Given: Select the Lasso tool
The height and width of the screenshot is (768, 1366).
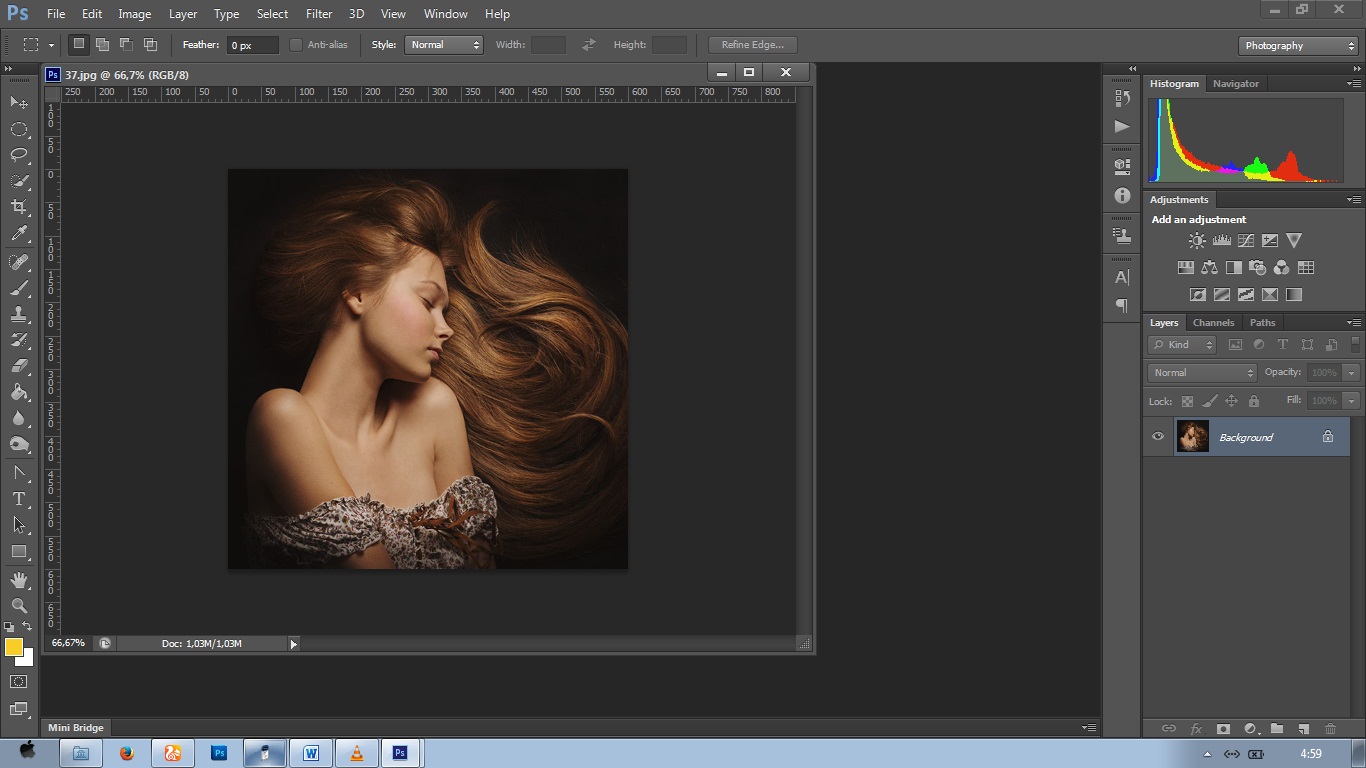Looking at the screenshot, I should point(19,155).
